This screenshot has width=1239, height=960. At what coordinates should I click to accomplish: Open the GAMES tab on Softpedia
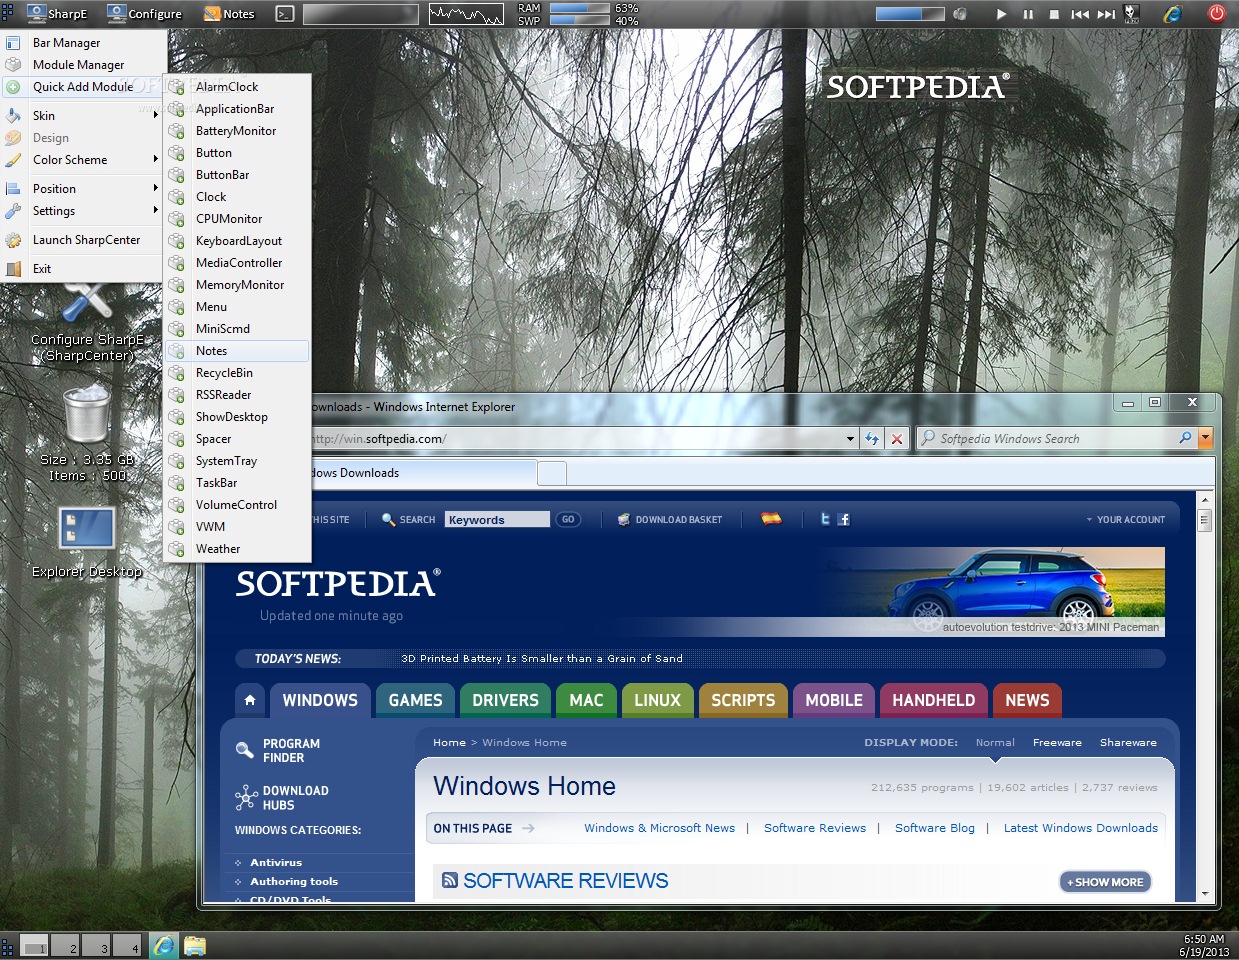coord(415,700)
